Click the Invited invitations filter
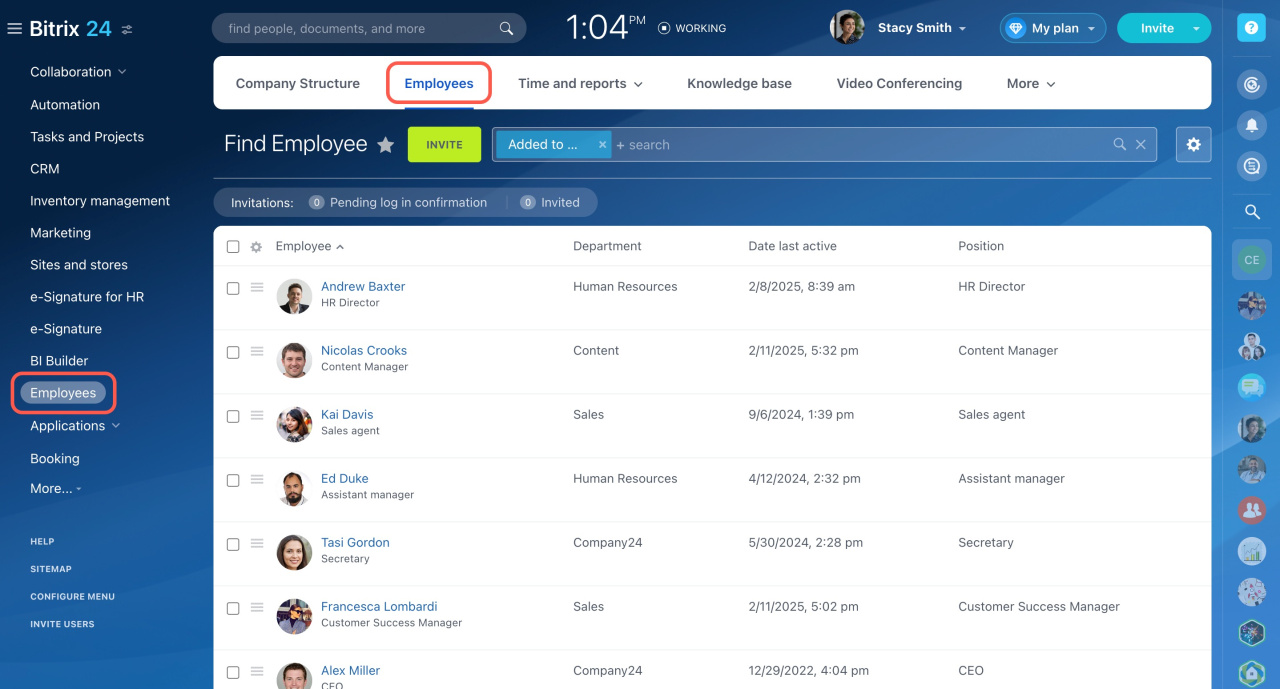The image size is (1280, 689). click(x=550, y=202)
